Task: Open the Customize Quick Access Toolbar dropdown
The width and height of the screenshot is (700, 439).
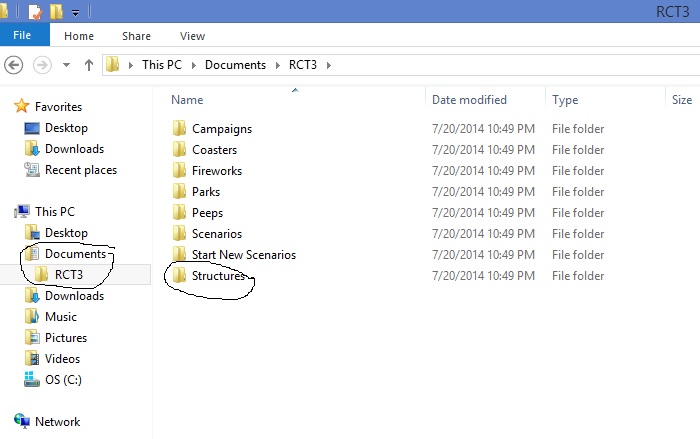Action: click(75, 13)
